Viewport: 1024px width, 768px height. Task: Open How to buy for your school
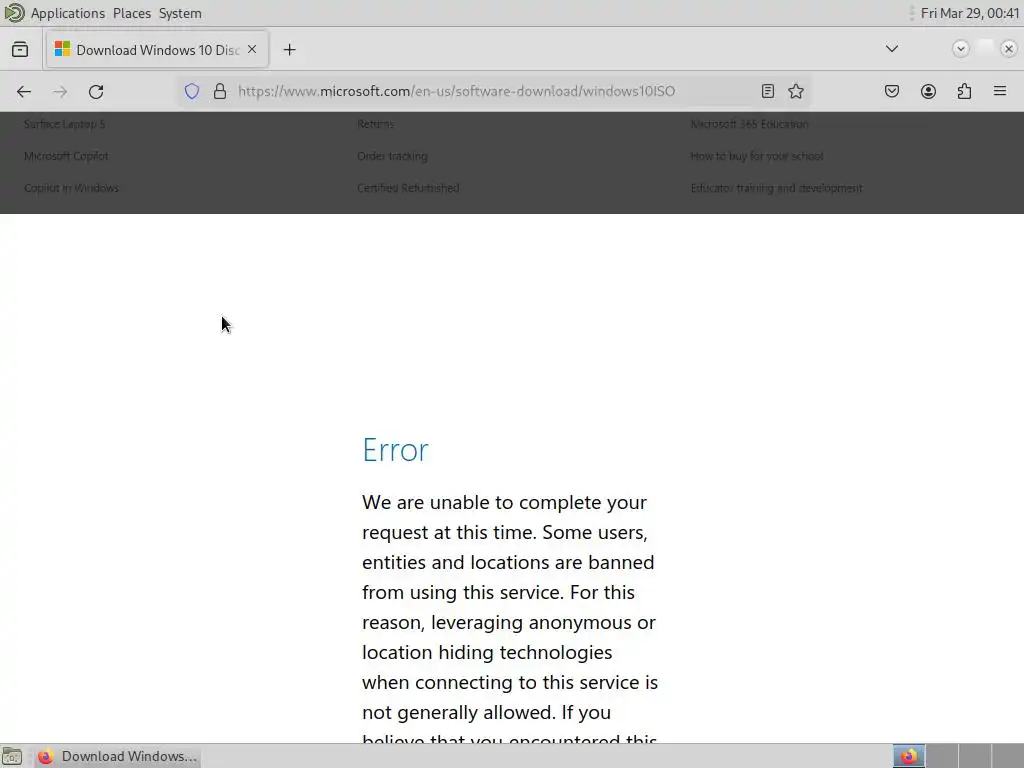(756, 156)
